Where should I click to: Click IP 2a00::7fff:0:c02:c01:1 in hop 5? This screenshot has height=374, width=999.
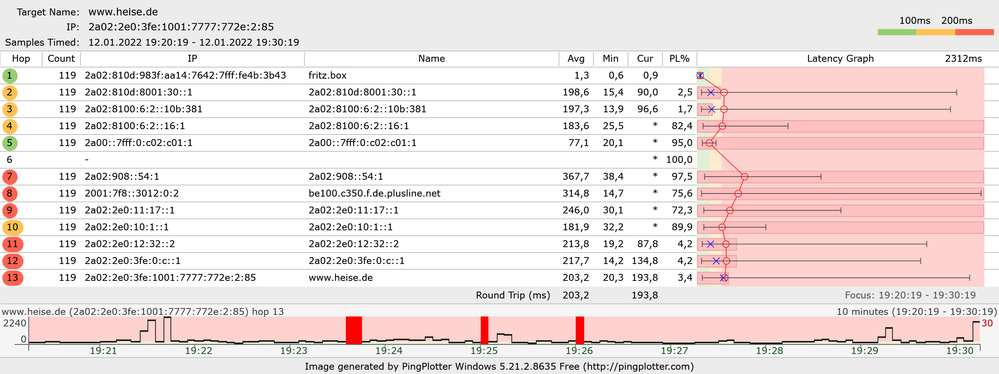pyautogui.click(x=138, y=143)
